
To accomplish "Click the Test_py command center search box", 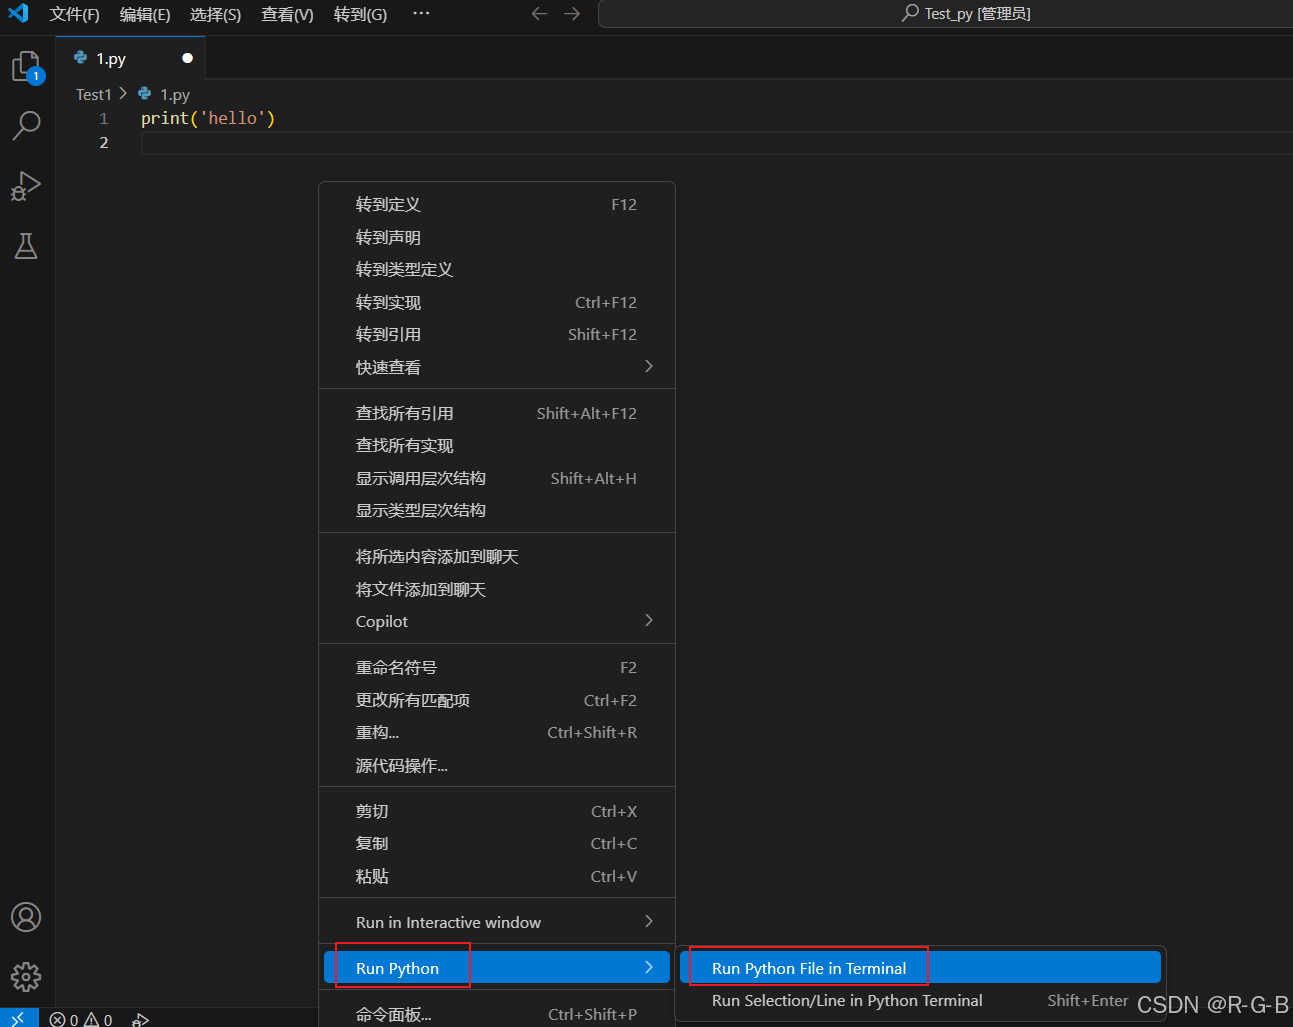I will [945, 14].
